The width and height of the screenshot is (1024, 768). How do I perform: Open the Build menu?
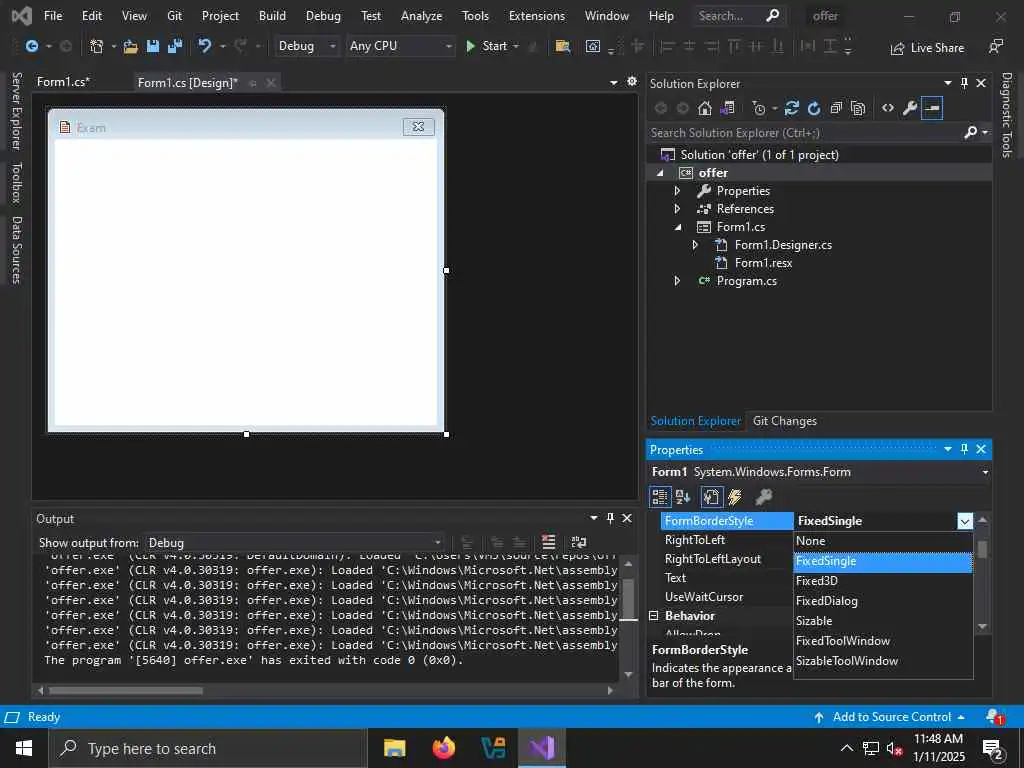(272, 16)
